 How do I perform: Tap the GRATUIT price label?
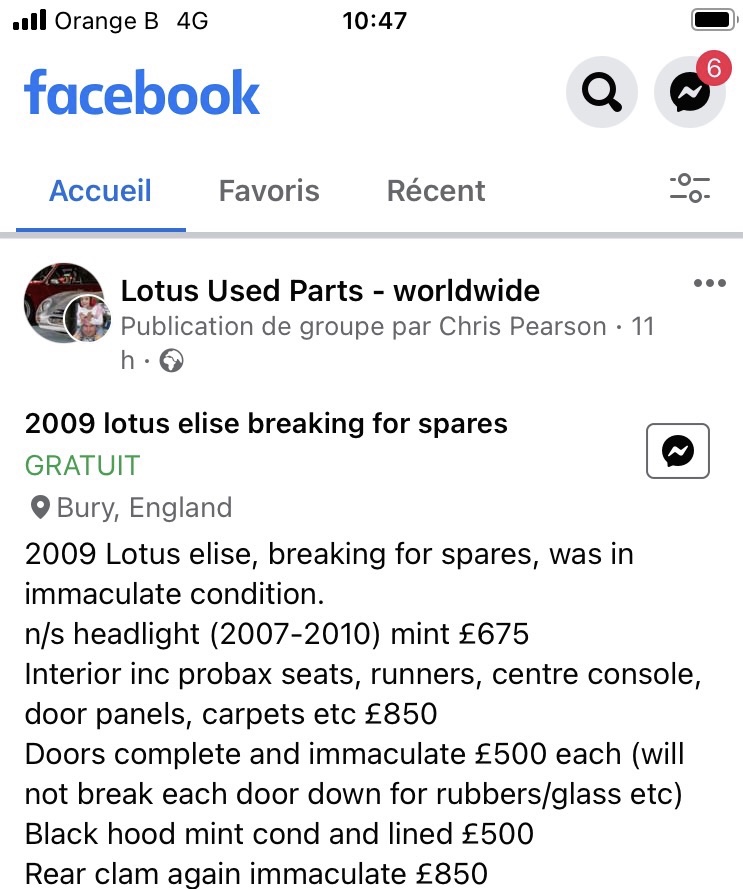(82, 465)
